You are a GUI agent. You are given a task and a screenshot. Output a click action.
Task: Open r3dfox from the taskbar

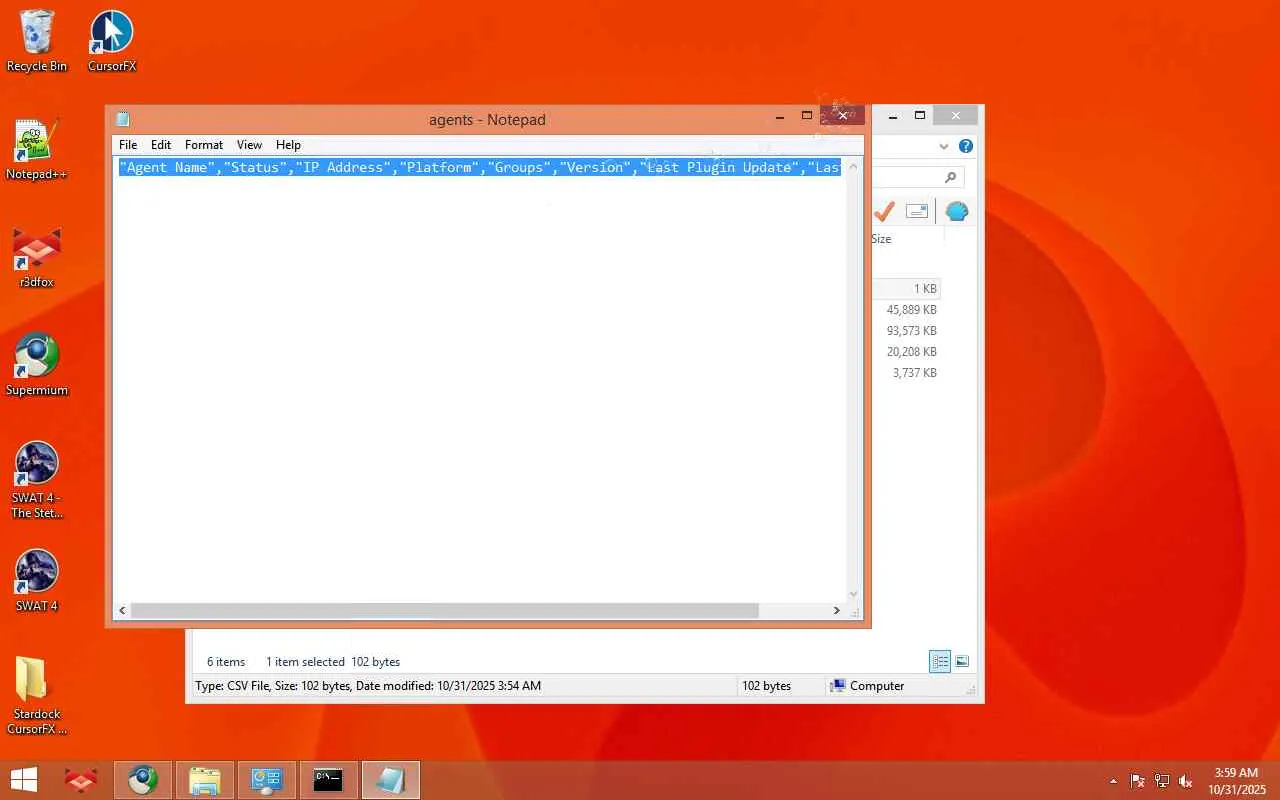(x=81, y=780)
